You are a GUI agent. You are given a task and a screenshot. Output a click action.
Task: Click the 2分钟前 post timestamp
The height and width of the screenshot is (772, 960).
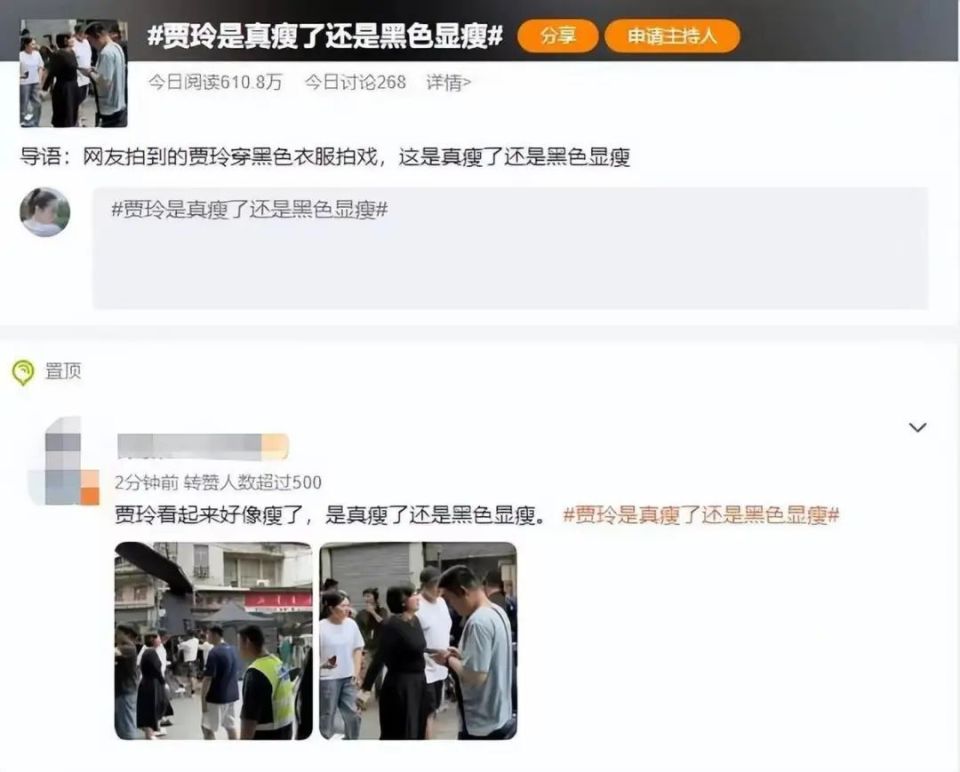[146, 482]
